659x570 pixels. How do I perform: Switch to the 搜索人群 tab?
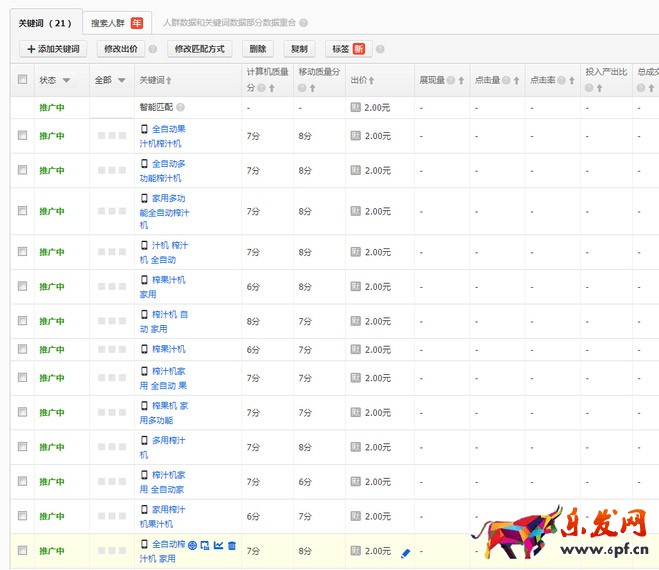[x=117, y=22]
